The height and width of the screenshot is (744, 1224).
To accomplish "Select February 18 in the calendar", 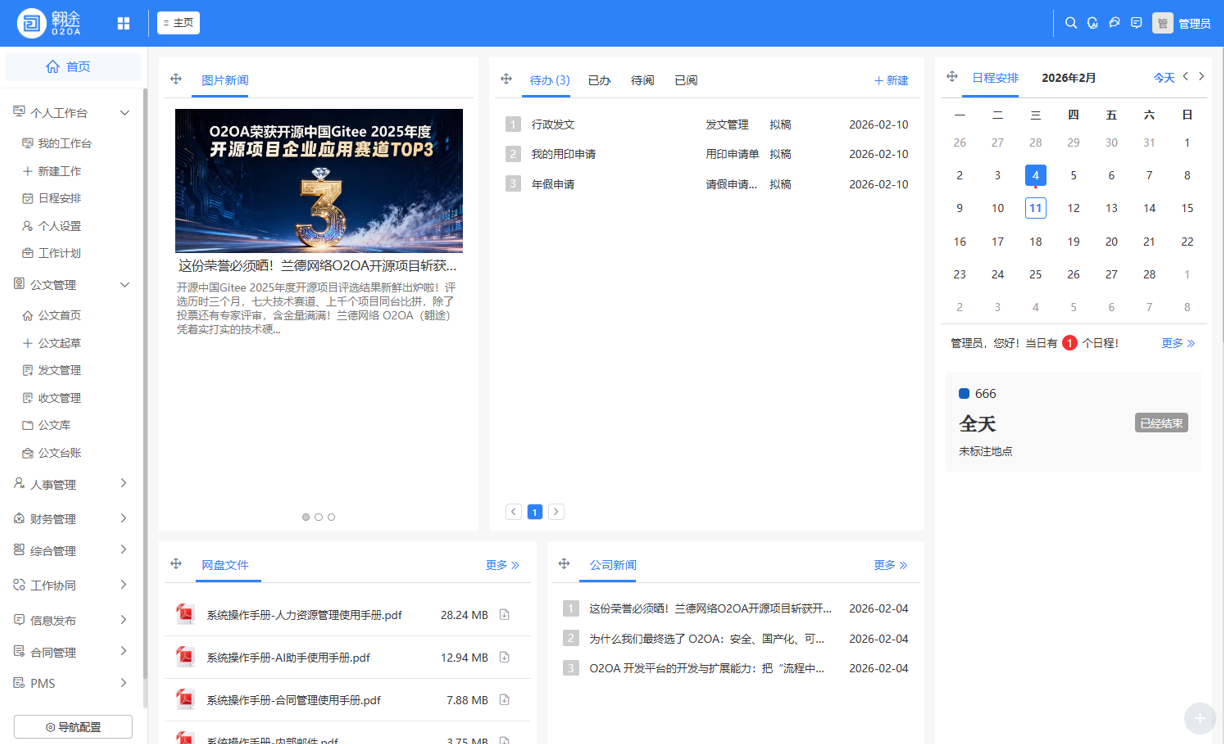I will click(x=1035, y=241).
